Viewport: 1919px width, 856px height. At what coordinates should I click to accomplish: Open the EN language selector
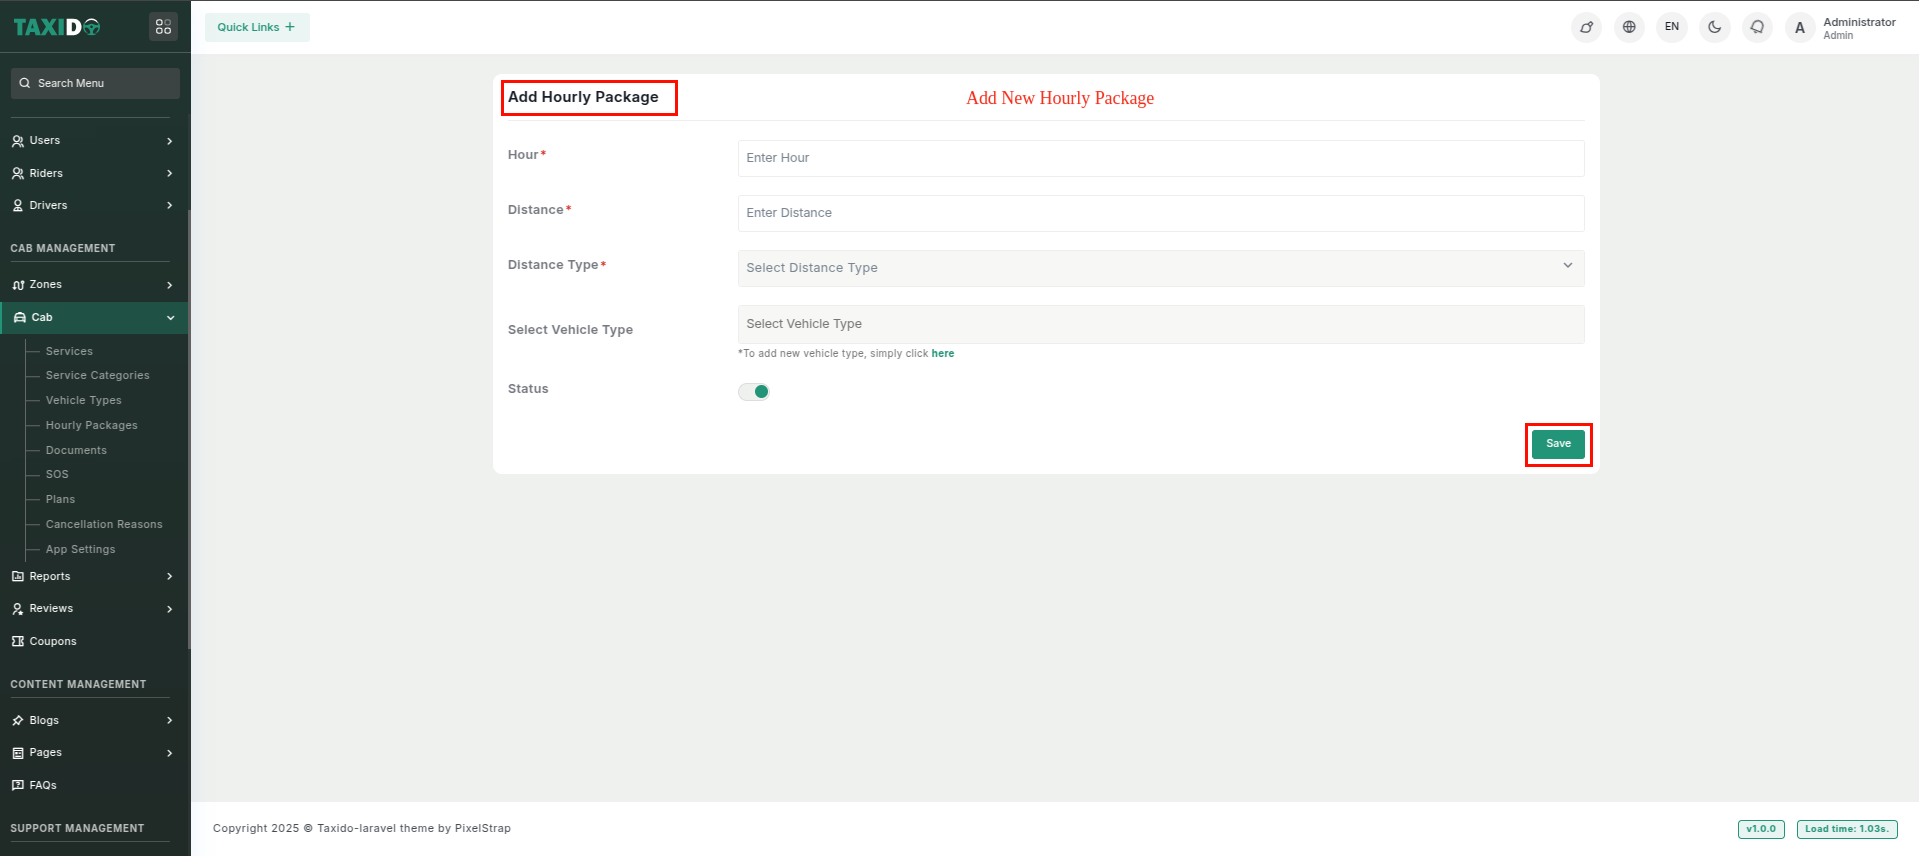(x=1672, y=27)
